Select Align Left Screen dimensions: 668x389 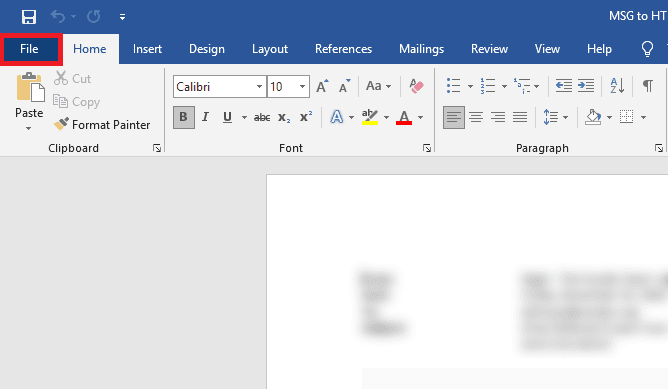point(454,117)
